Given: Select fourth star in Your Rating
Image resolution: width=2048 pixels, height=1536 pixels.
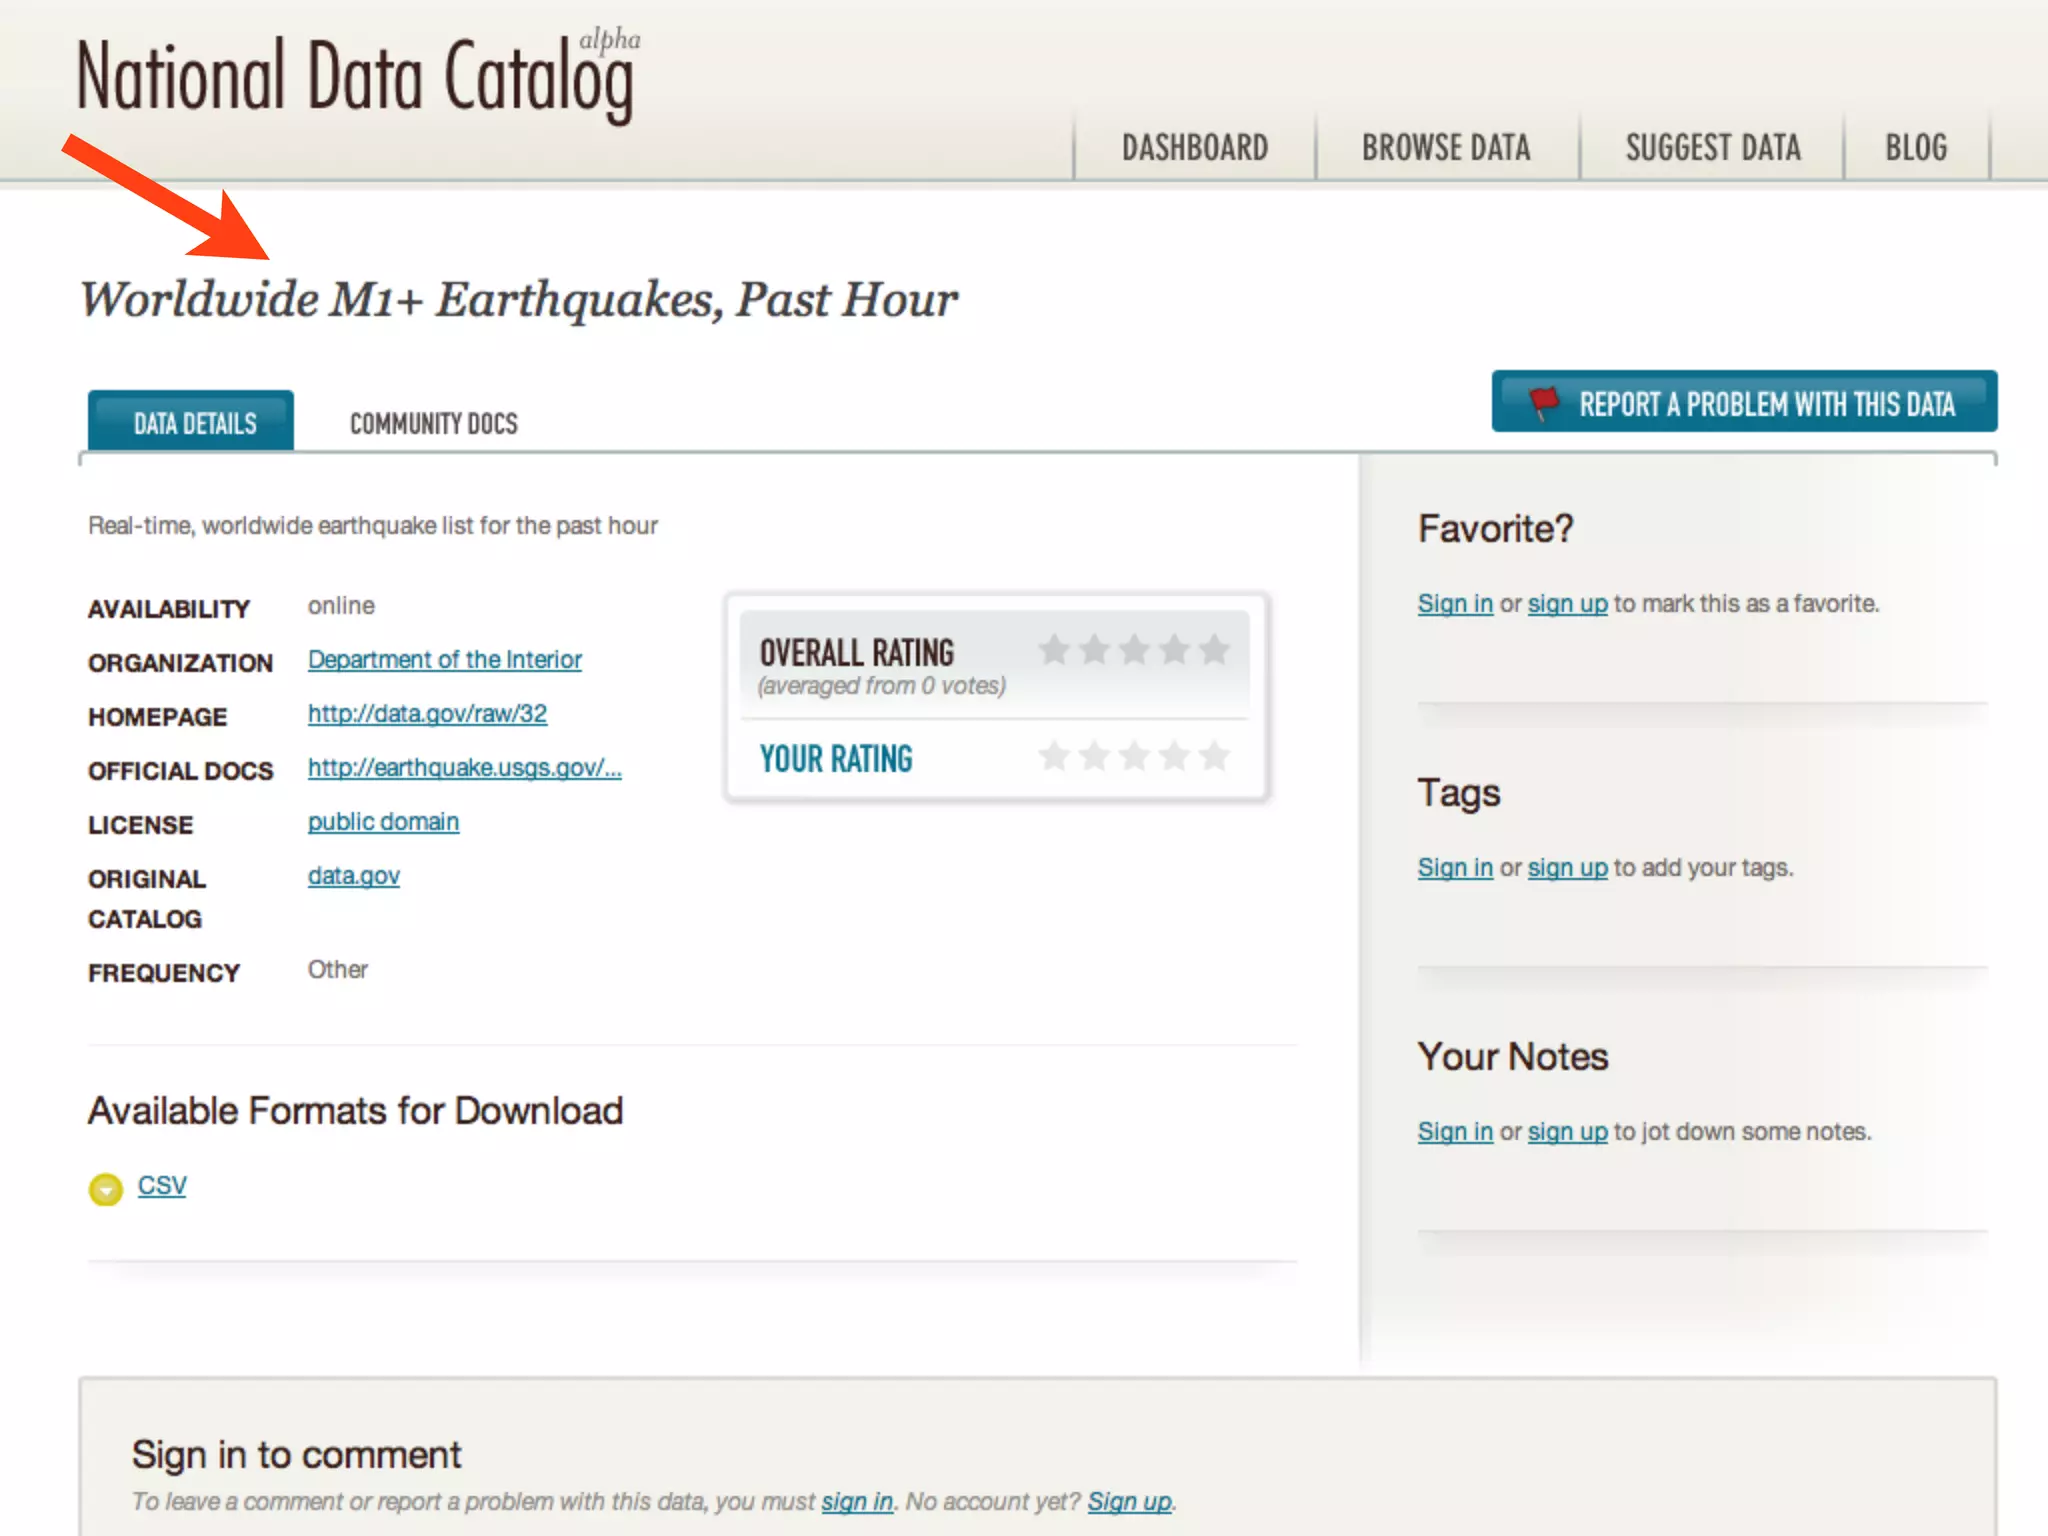Looking at the screenshot, I should click(1174, 756).
